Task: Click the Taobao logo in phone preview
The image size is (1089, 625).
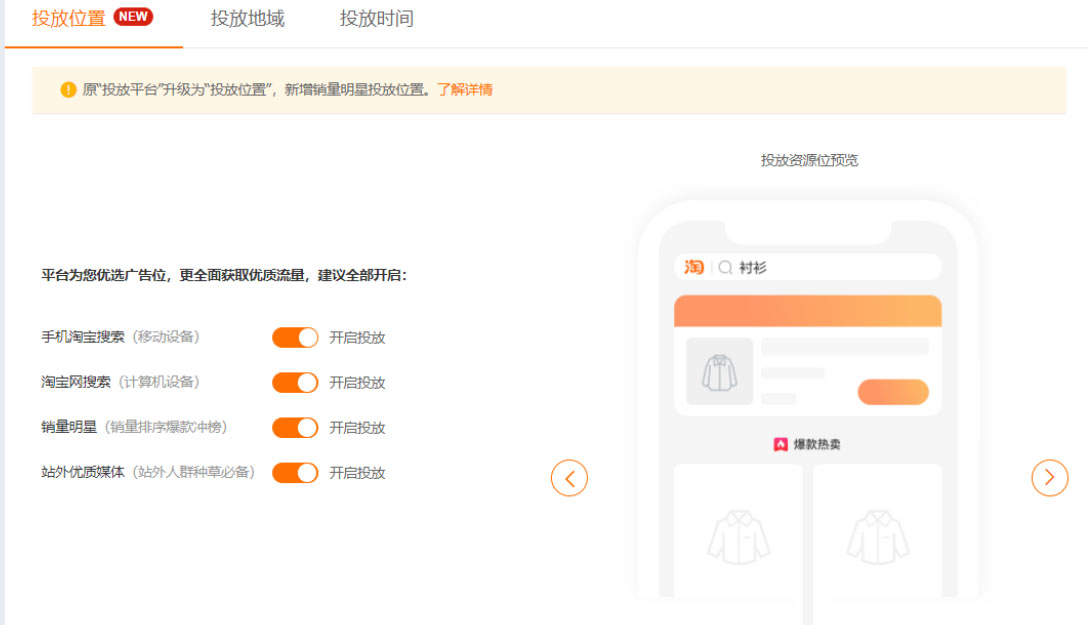Action: coord(694,267)
